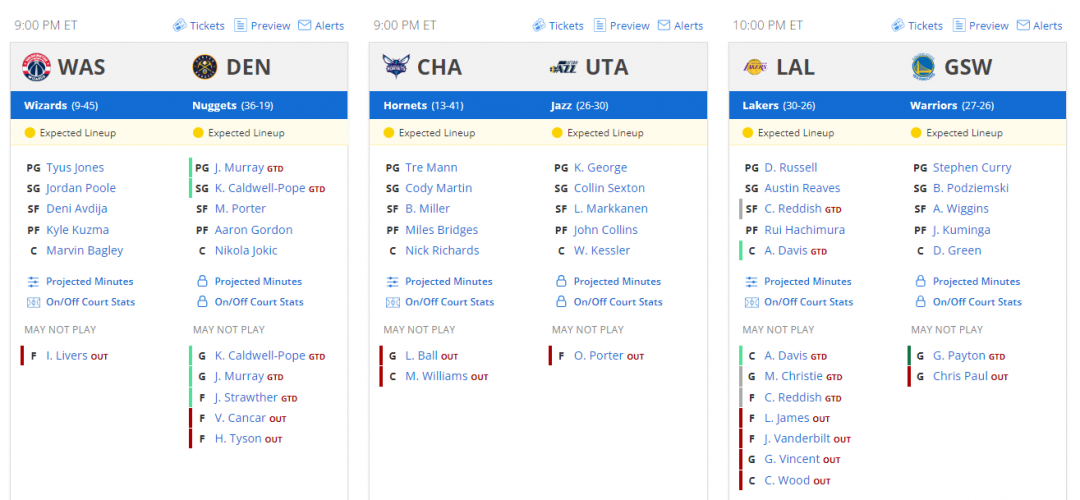Click the Denver Nuggets team logo
The width and height of the screenshot is (1080, 500).
(206, 67)
